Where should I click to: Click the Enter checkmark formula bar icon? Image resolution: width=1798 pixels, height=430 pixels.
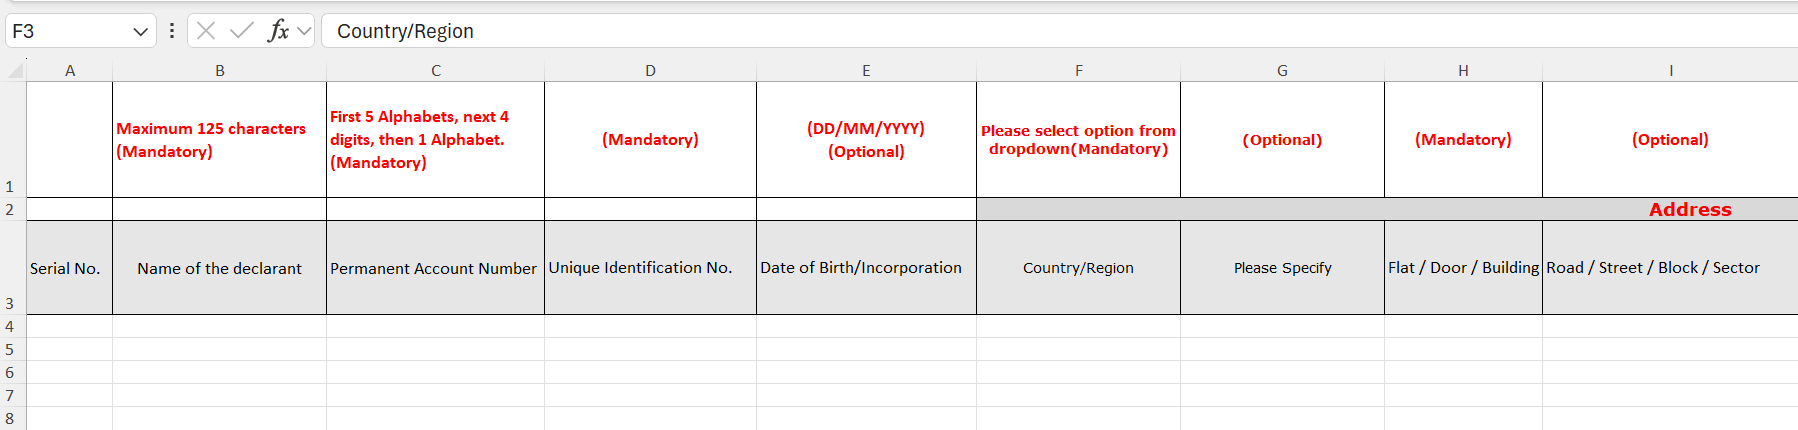[241, 31]
